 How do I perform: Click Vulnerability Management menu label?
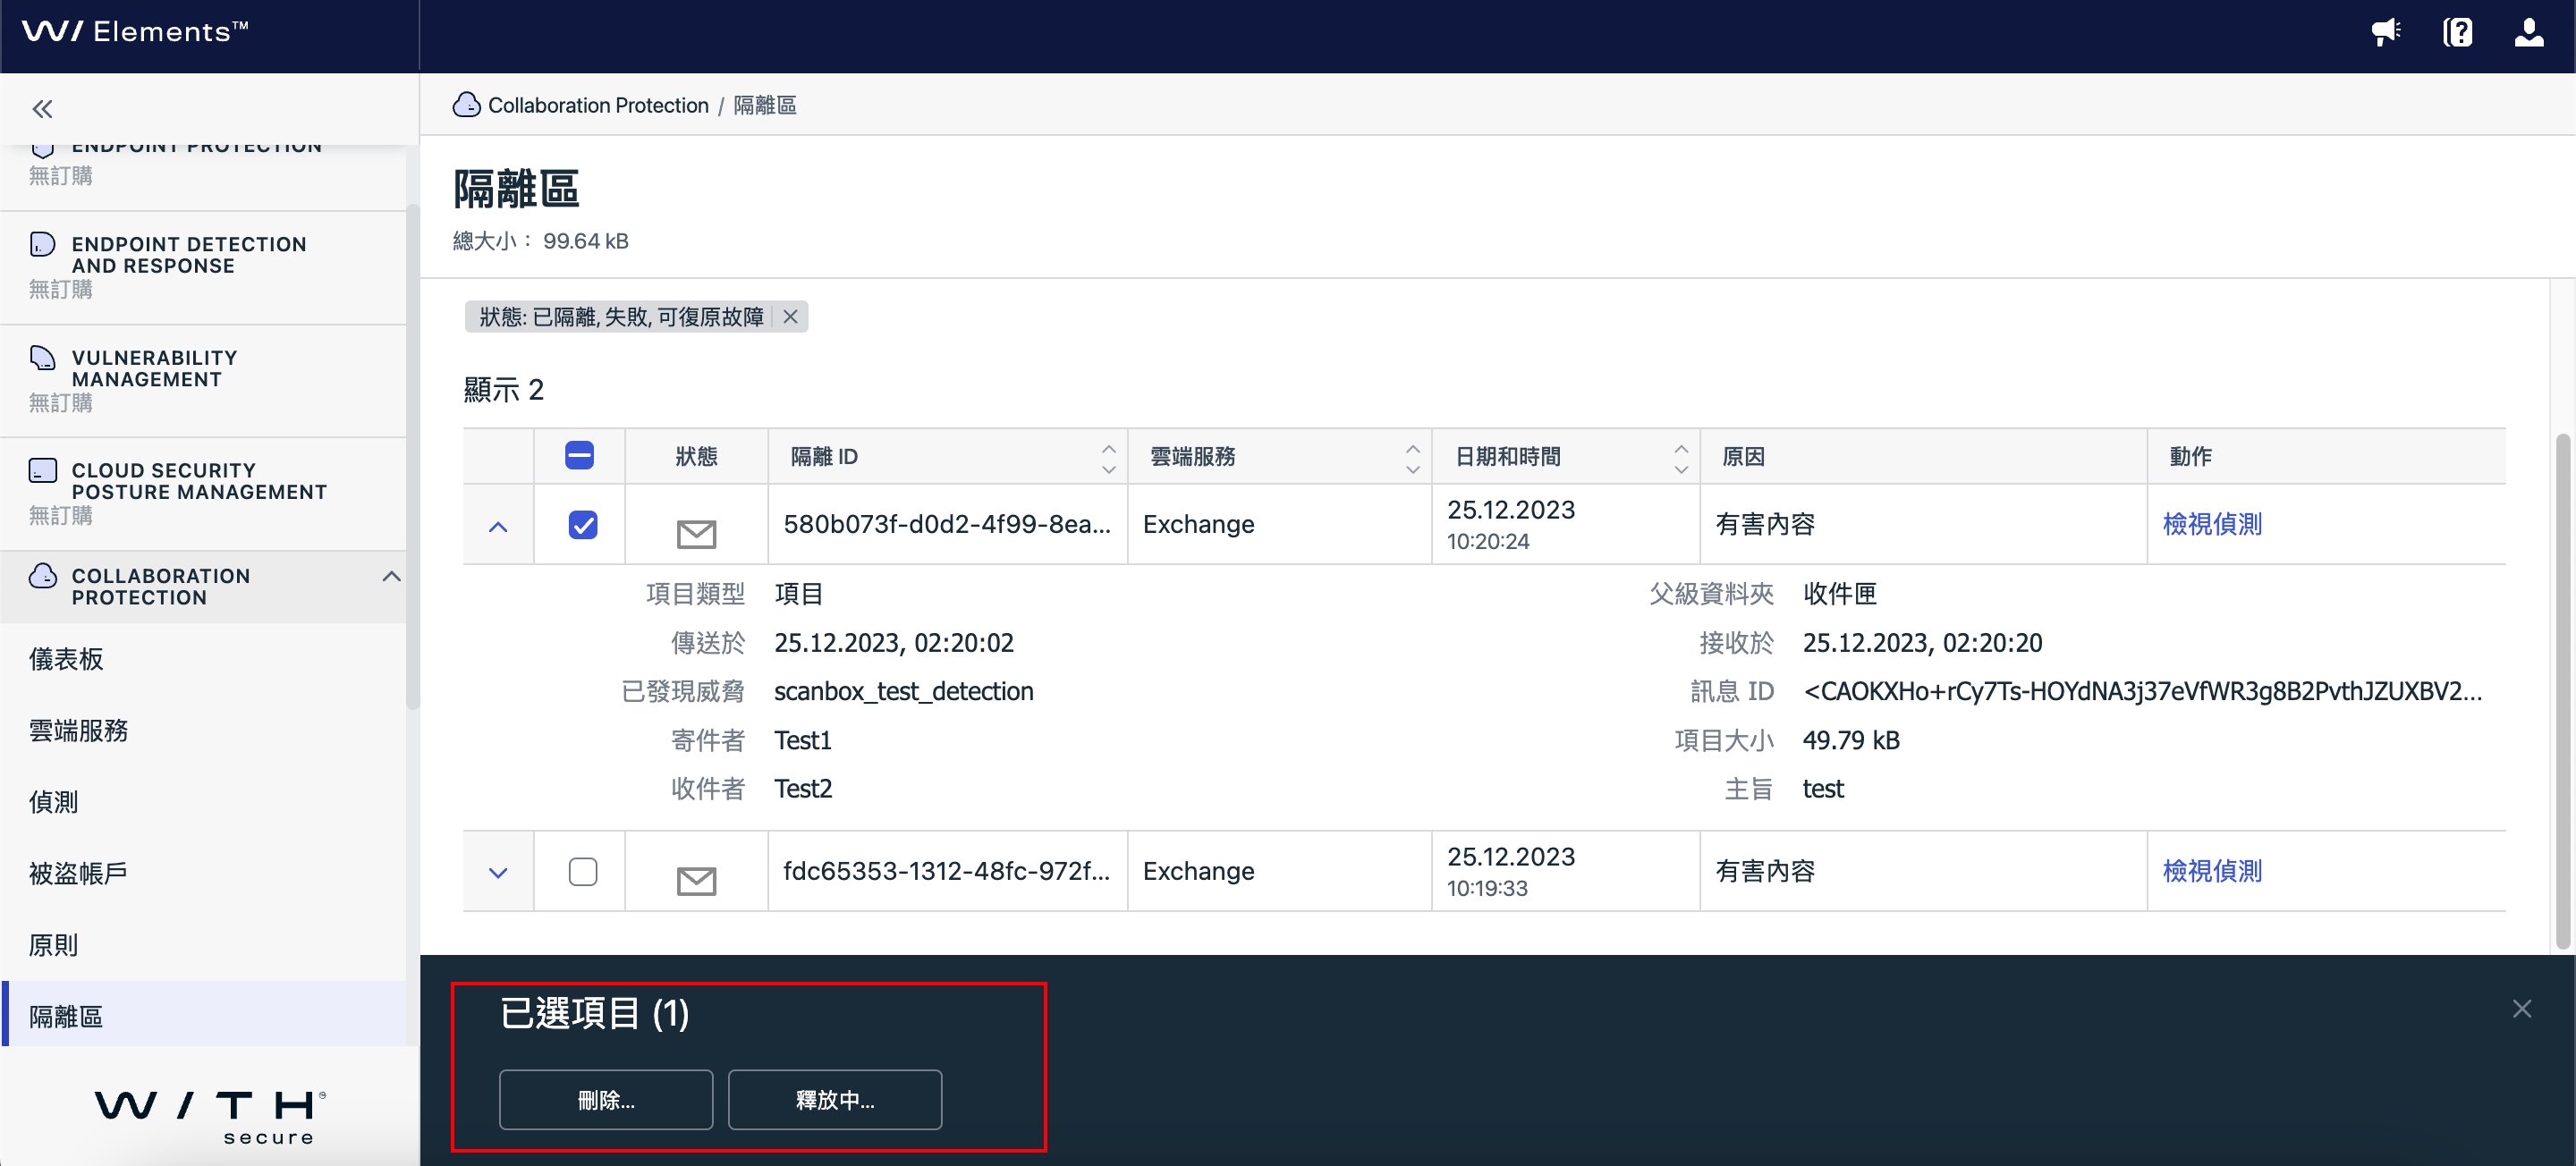point(155,369)
